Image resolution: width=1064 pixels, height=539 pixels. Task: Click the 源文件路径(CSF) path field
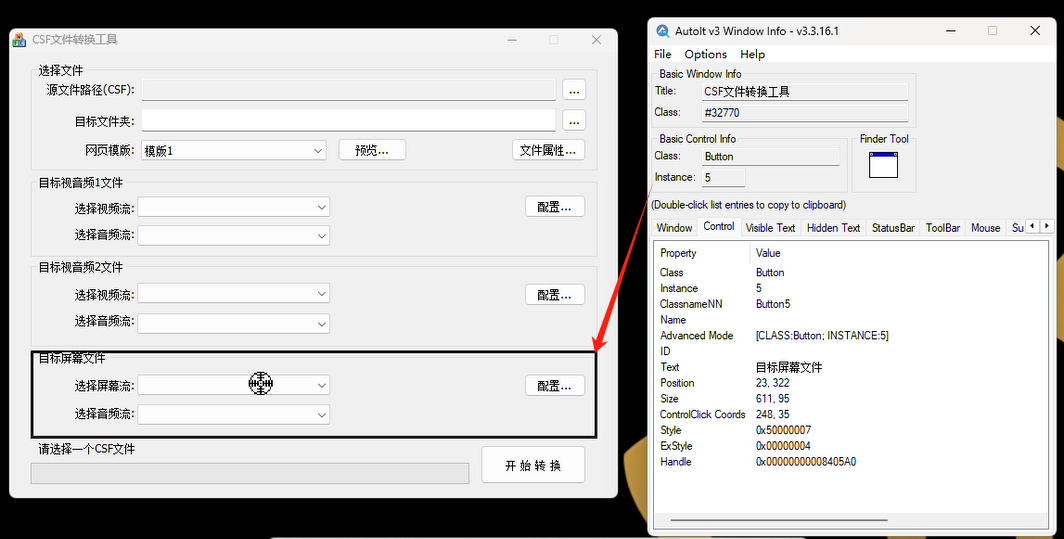pos(349,90)
